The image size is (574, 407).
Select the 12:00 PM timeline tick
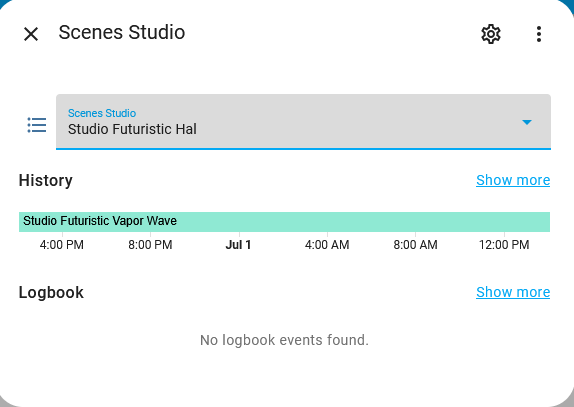point(504,244)
